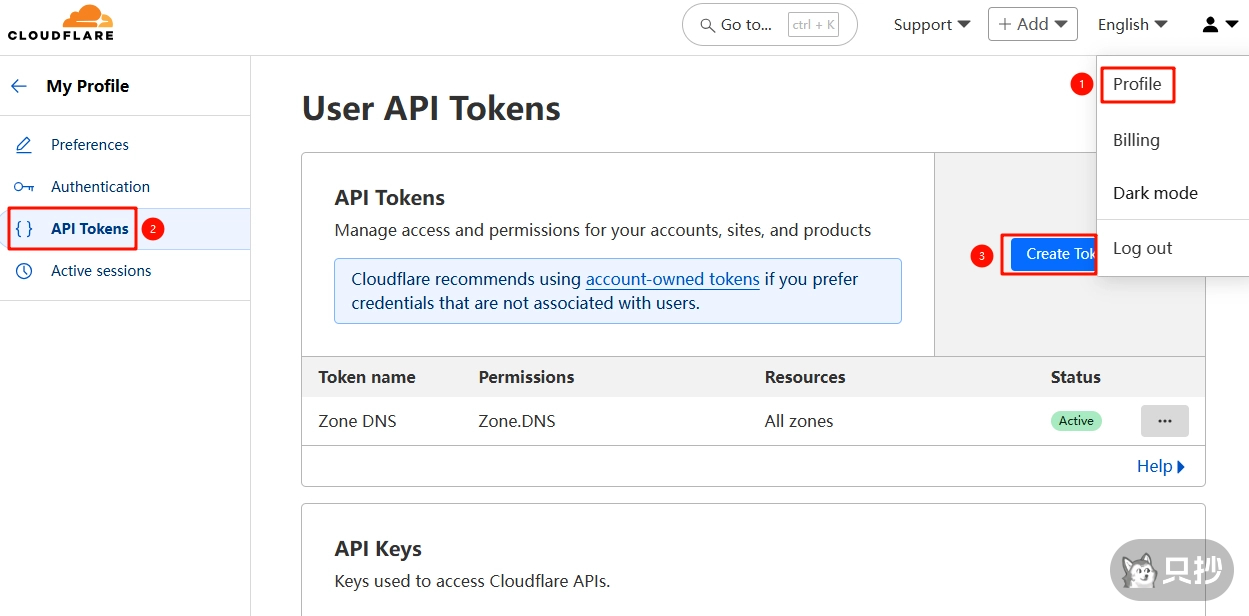Expand the Add dropdown

coord(1032,24)
